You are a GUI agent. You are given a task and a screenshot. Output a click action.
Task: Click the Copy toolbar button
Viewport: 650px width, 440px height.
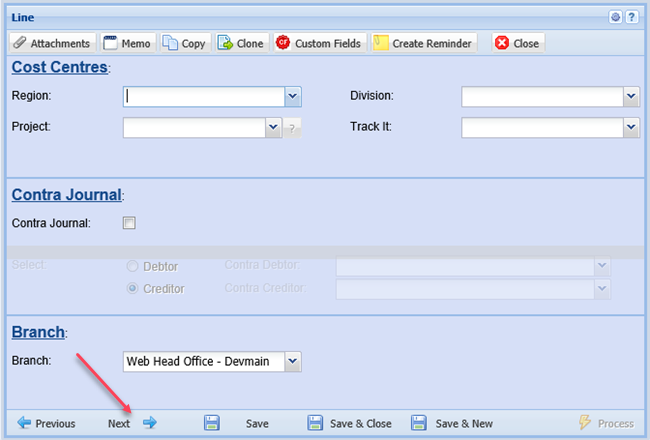[184, 44]
